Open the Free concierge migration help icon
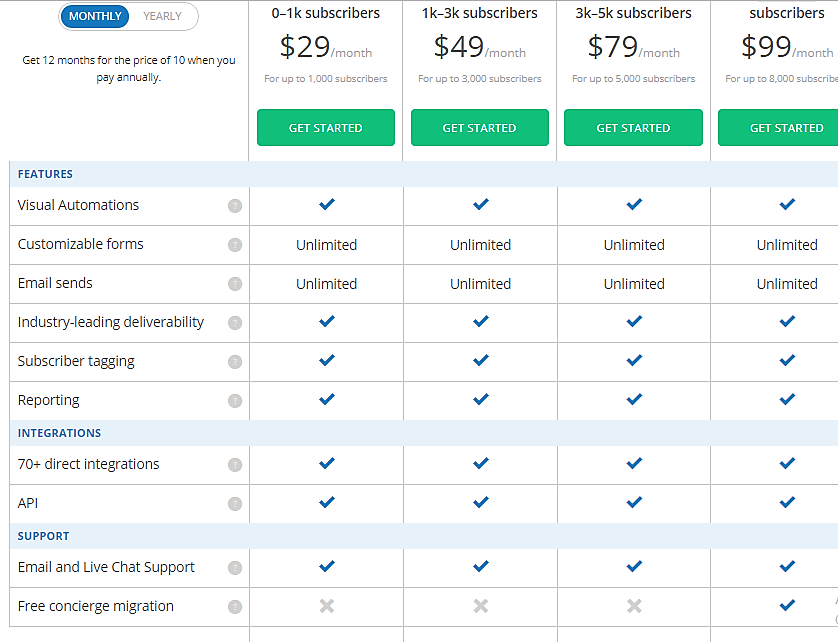838x642 pixels. [235, 606]
